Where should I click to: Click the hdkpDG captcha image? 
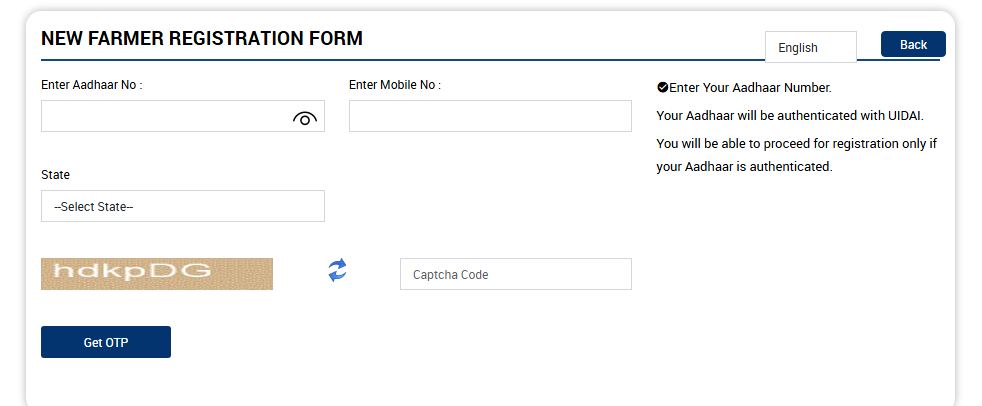pos(156,274)
